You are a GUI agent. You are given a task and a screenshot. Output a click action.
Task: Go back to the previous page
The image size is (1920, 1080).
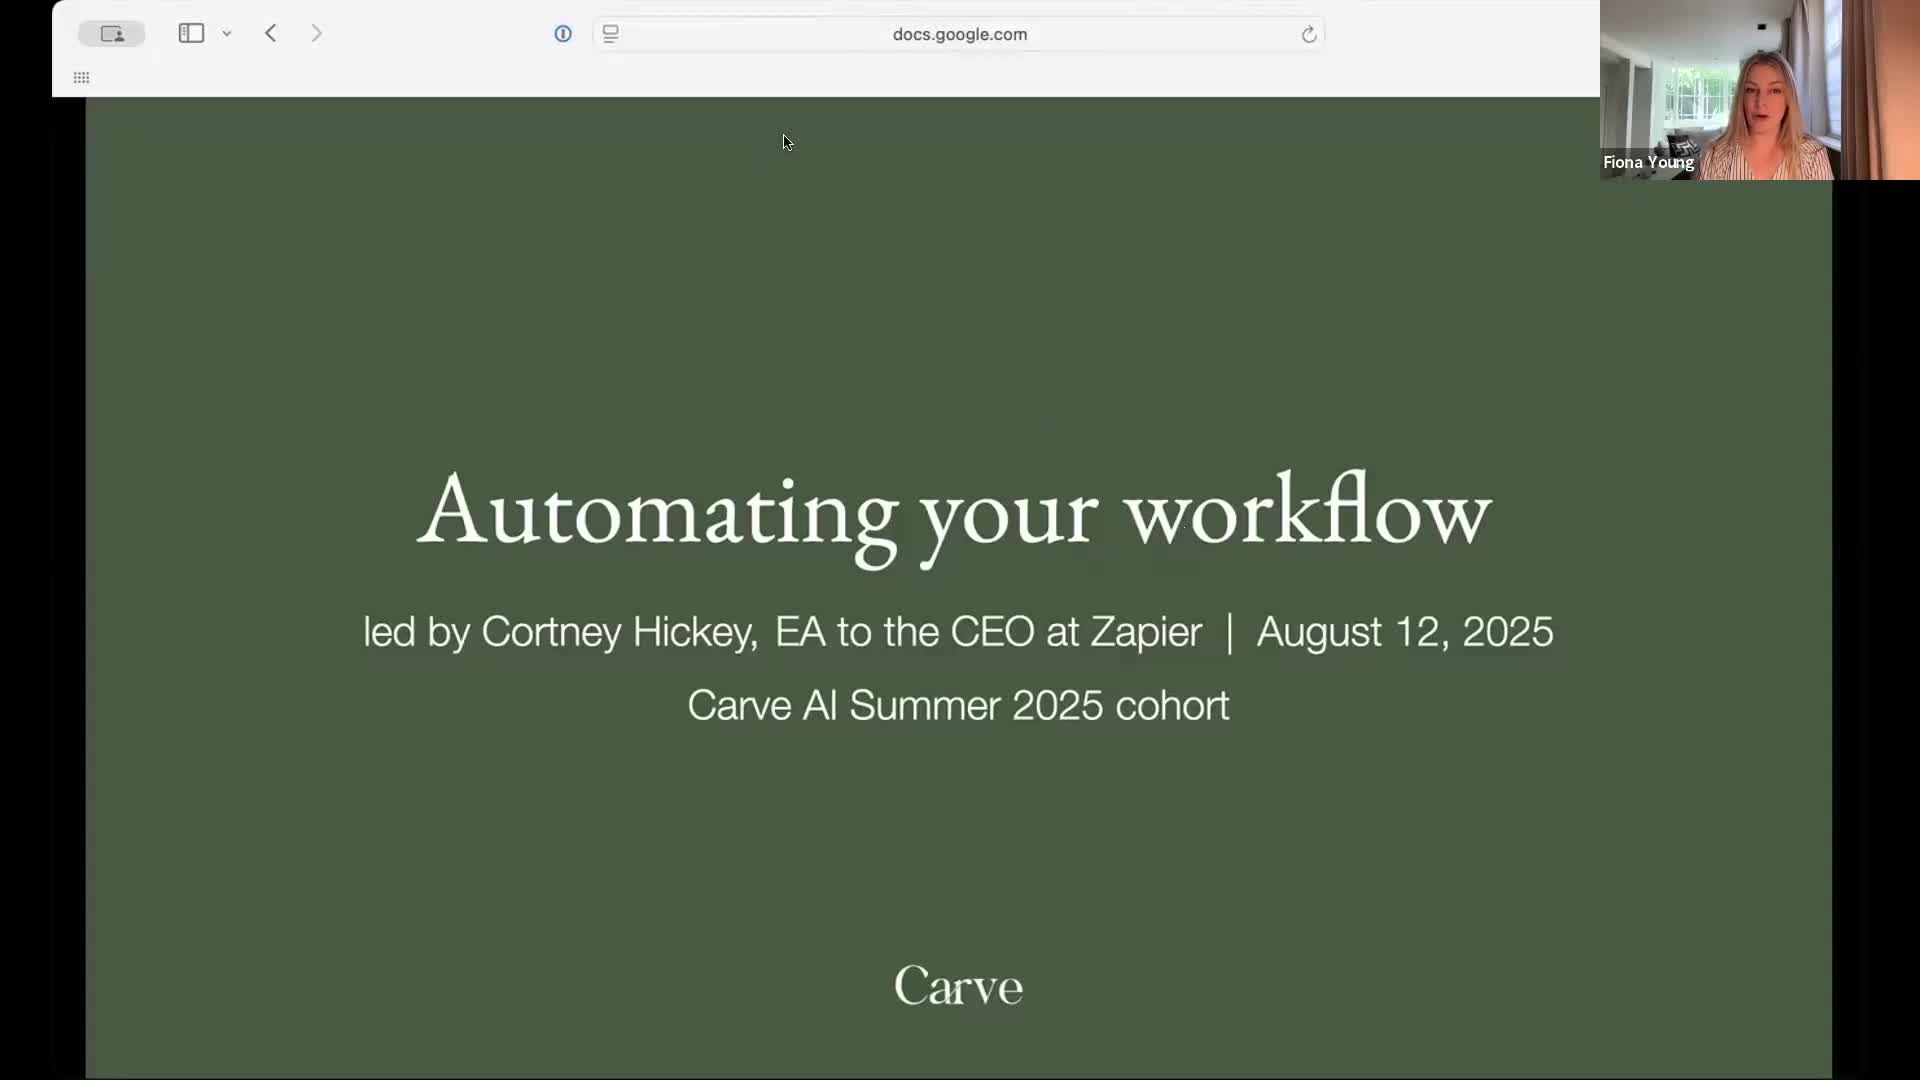271,34
